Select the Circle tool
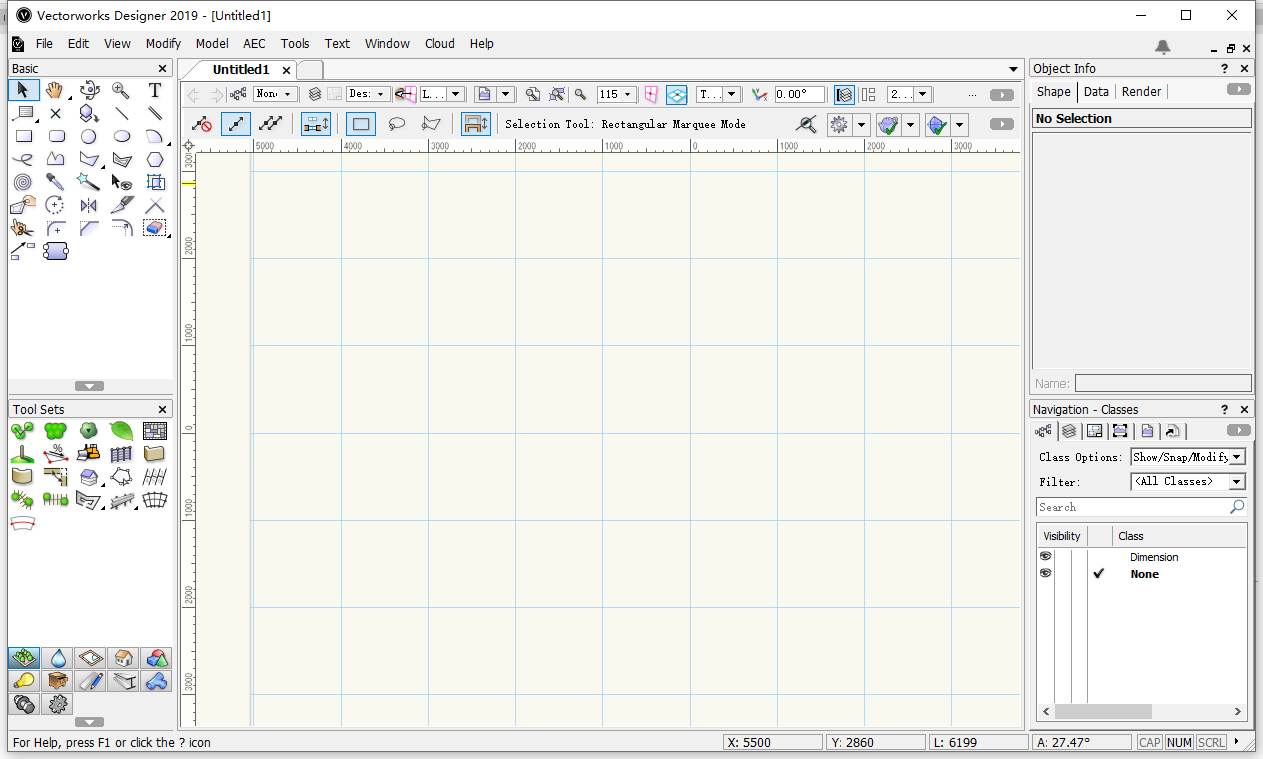This screenshot has height=759, width=1263. tap(89, 136)
